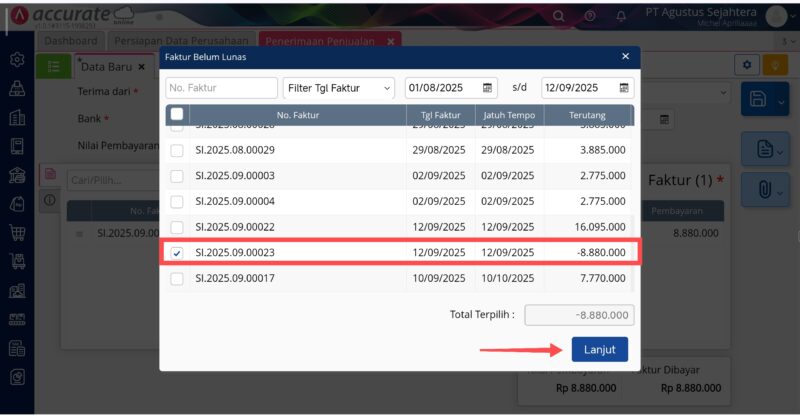Click the shopping cart sidebar icon
Screen dimensions: 800x416
coord(16,234)
